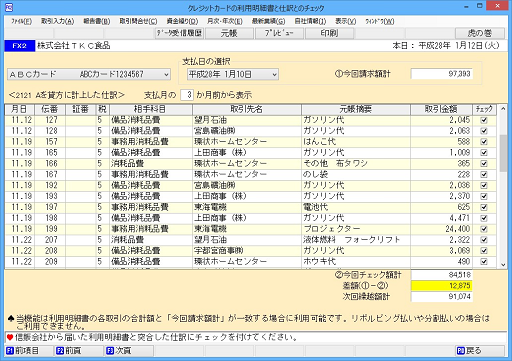Click the 伝番 column header
This screenshot has width=512, height=361.
[50, 109]
